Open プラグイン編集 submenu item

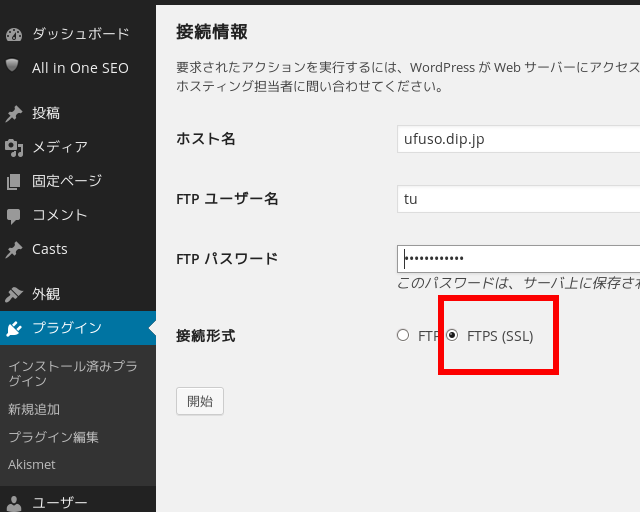click(x=53, y=437)
